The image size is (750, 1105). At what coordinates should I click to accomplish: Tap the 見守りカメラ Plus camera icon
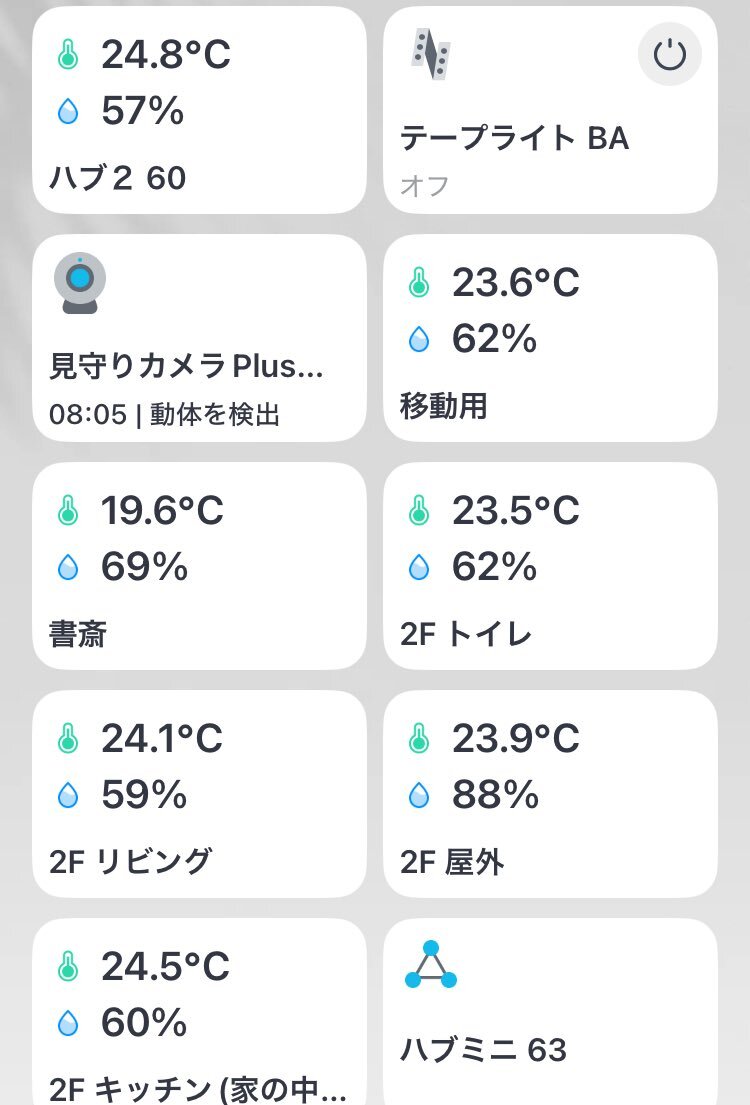pyautogui.click(x=80, y=283)
